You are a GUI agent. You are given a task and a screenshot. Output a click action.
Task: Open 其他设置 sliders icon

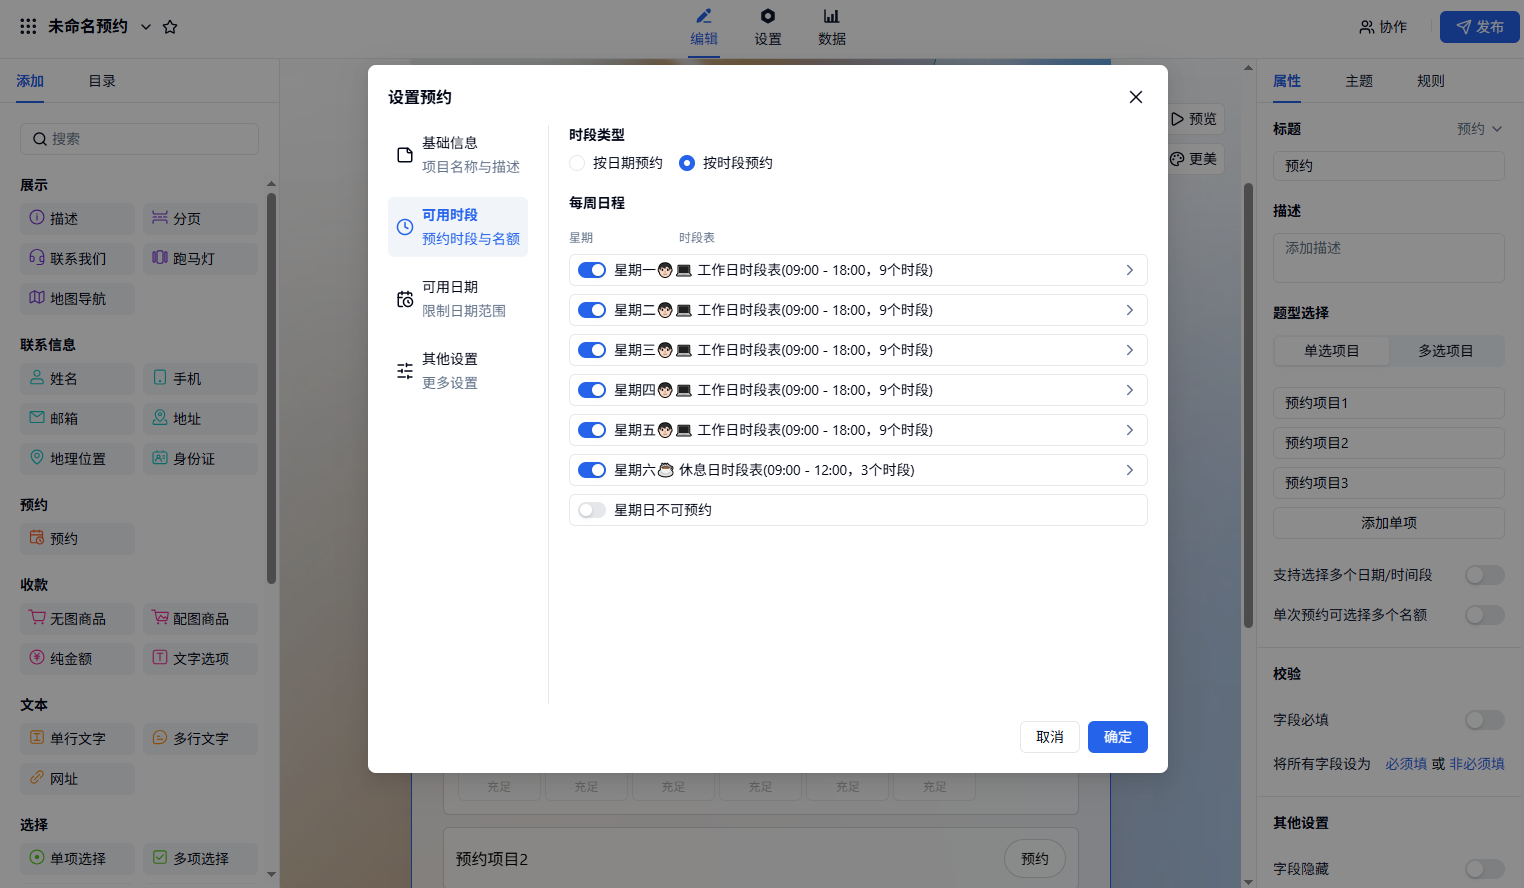[405, 371]
